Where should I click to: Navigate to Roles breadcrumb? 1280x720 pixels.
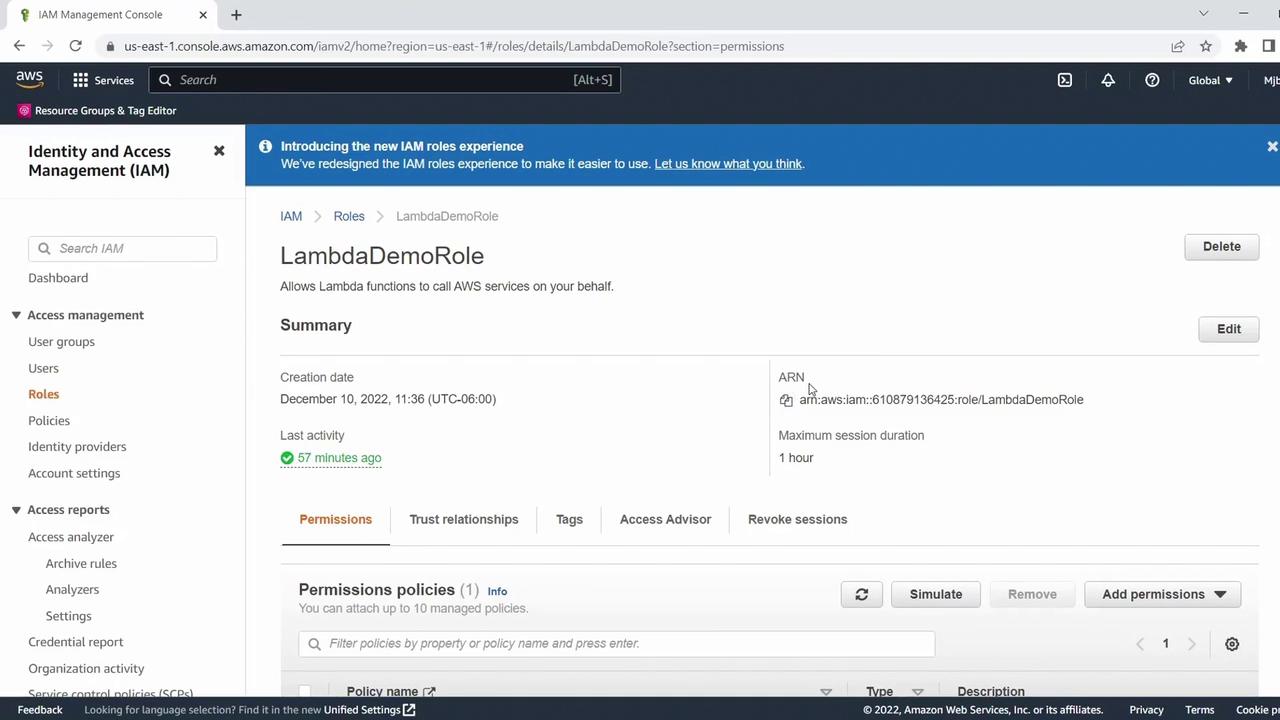coord(349,216)
